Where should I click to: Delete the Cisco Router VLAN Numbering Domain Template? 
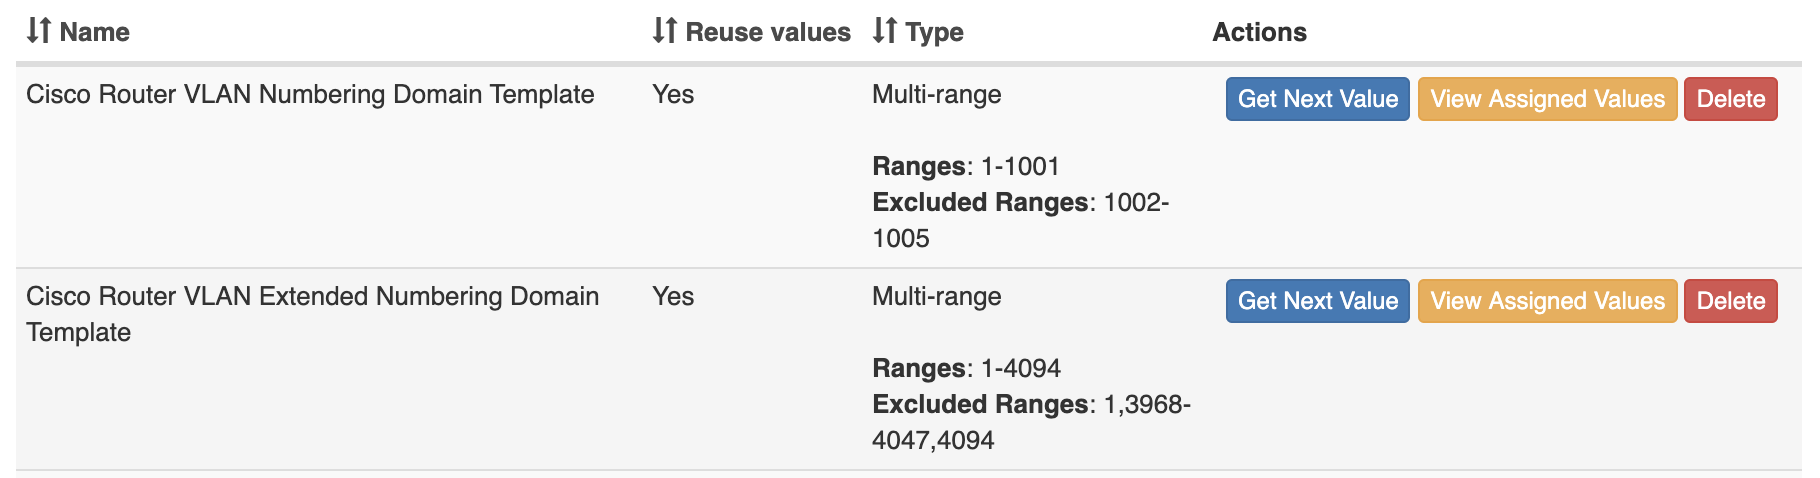[x=1730, y=99]
